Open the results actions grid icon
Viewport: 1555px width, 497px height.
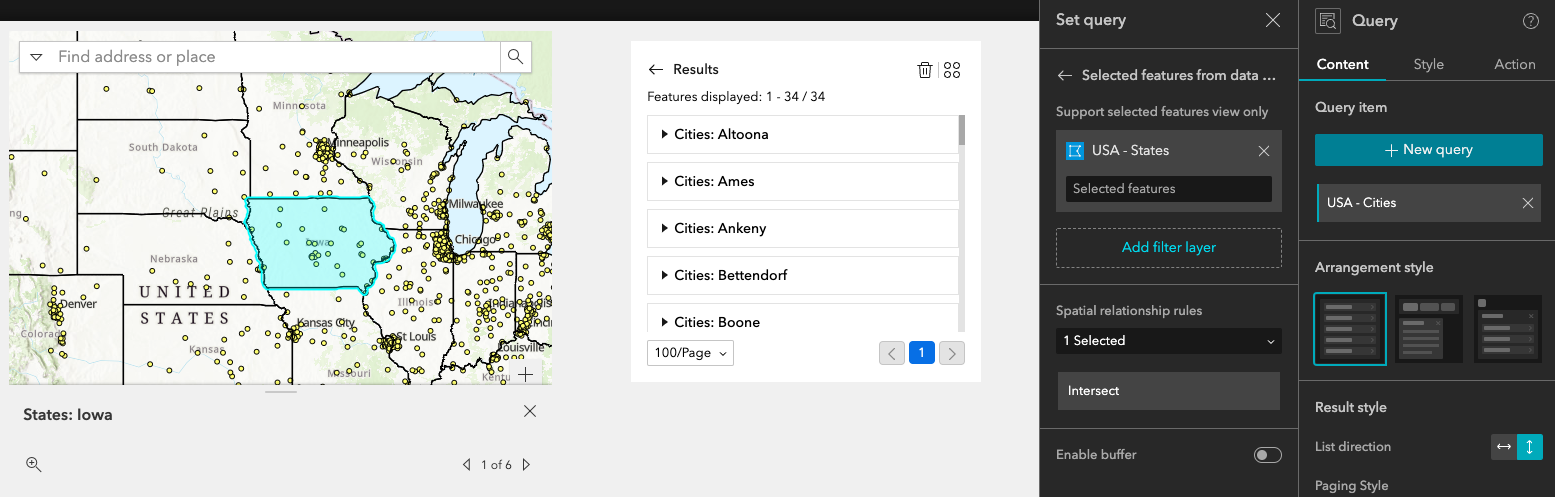coord(952,70)
